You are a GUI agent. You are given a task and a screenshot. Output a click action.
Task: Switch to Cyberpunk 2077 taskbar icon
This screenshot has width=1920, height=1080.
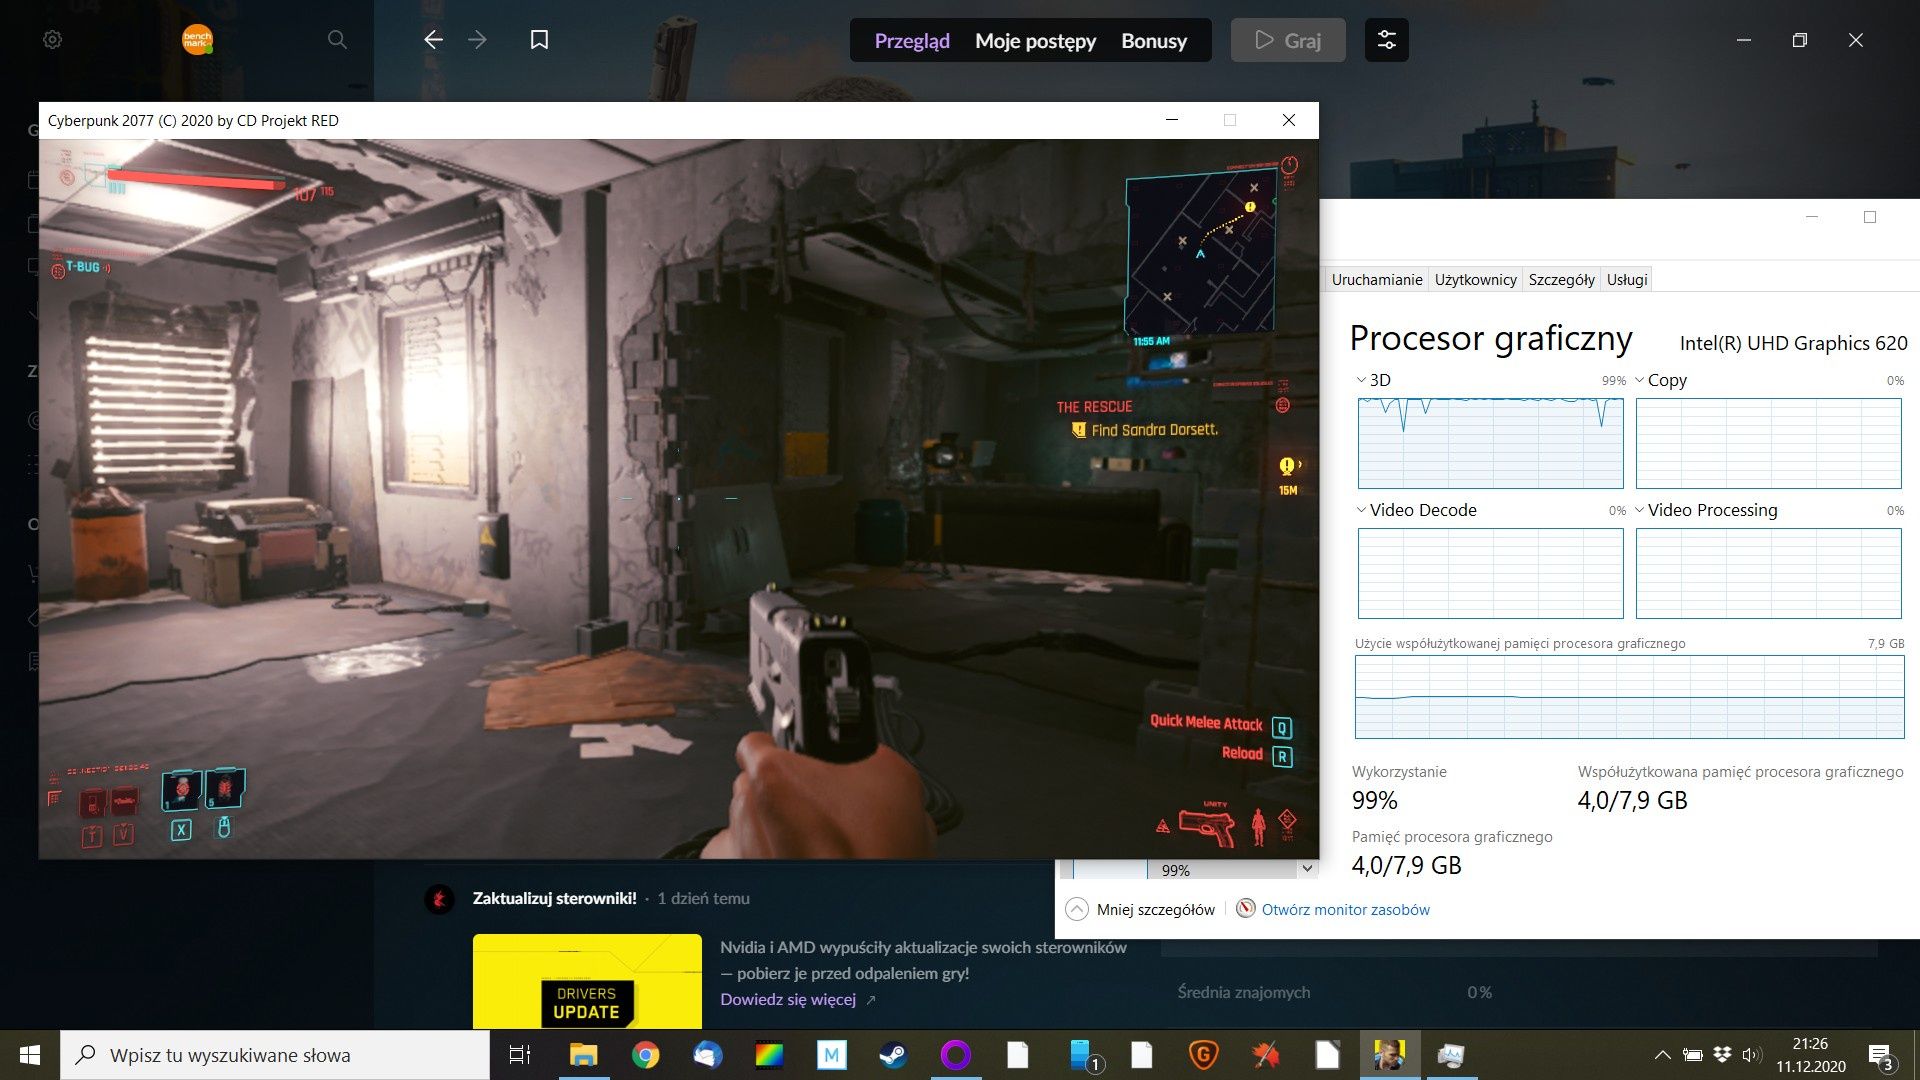[x=1389, y=1055]
